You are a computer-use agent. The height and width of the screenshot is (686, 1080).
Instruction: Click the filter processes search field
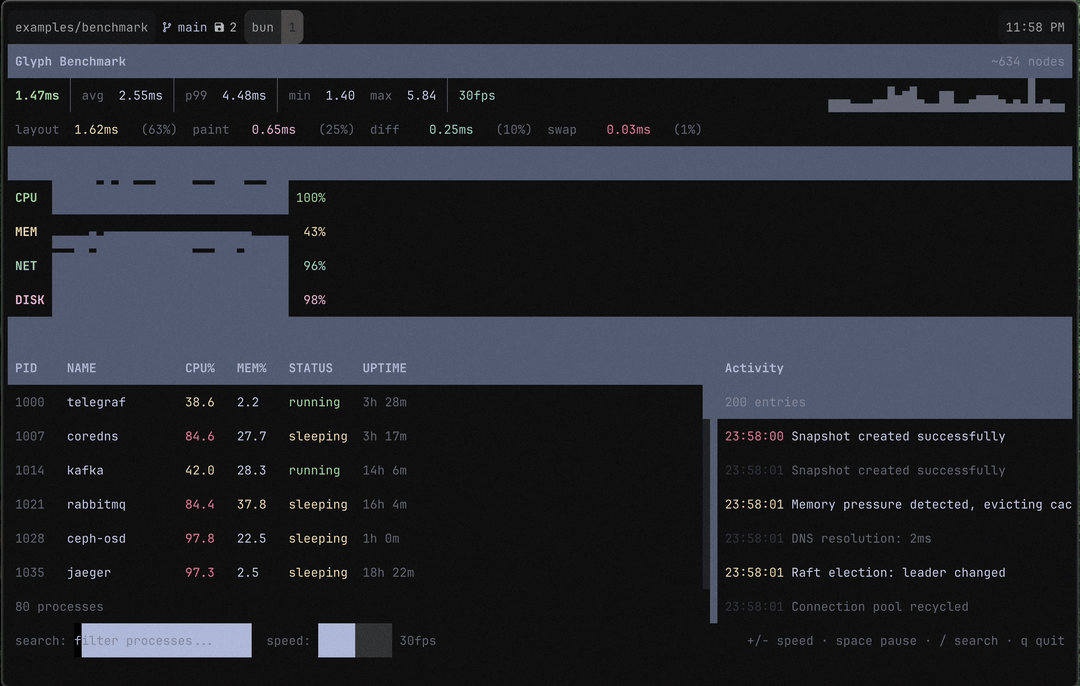pyautogui.click(x=165, y=640)
